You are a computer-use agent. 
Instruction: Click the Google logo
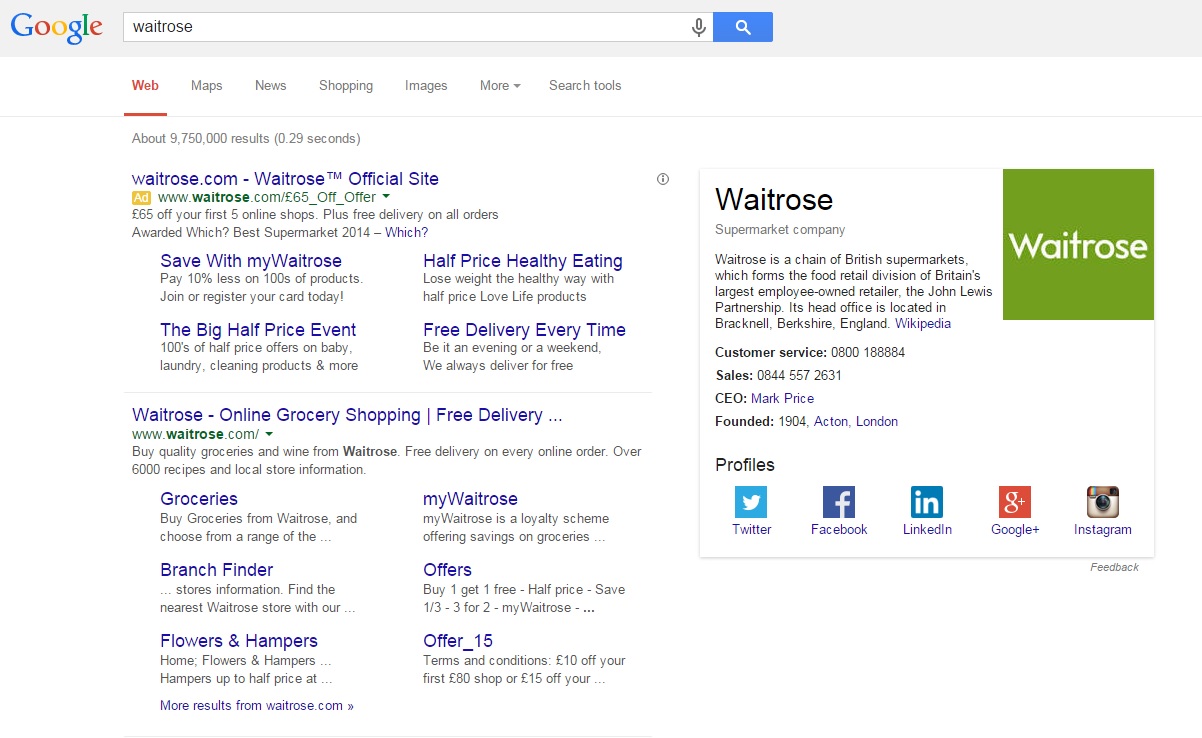point(56,28)
